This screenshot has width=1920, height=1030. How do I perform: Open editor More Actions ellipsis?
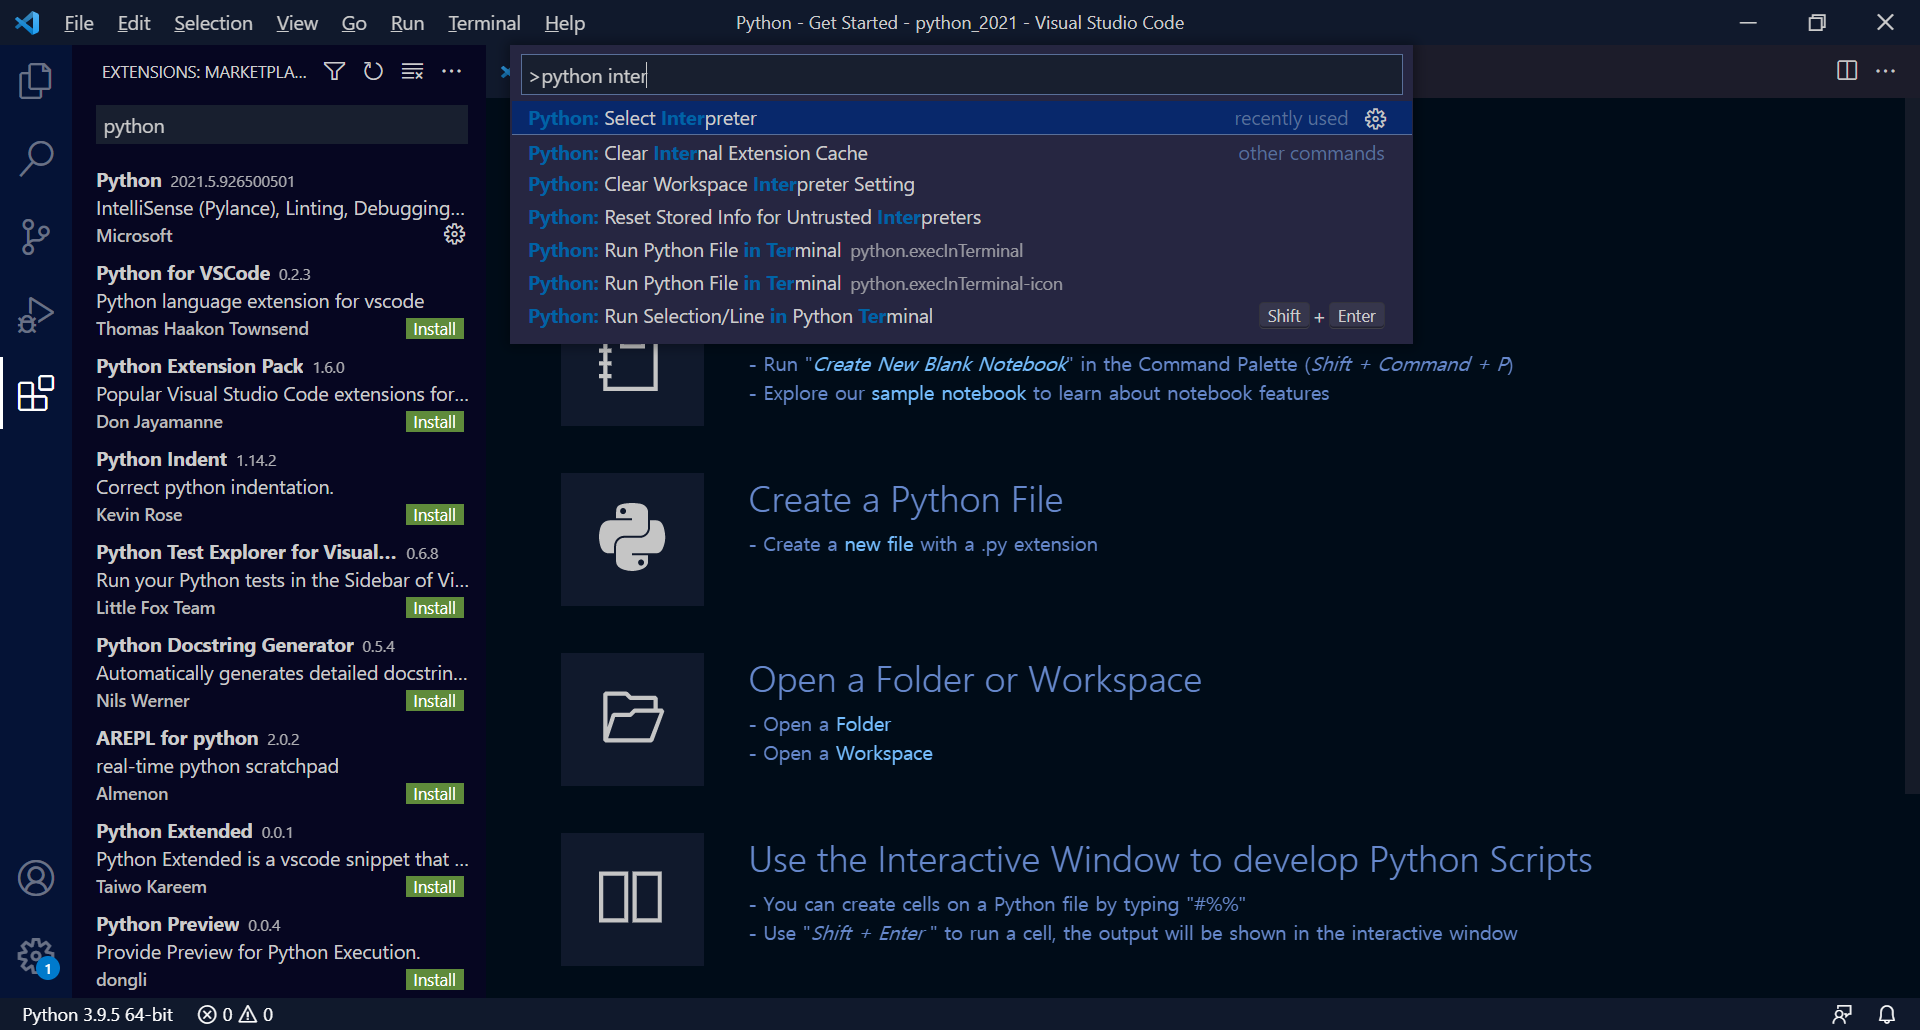point(1886,71)
